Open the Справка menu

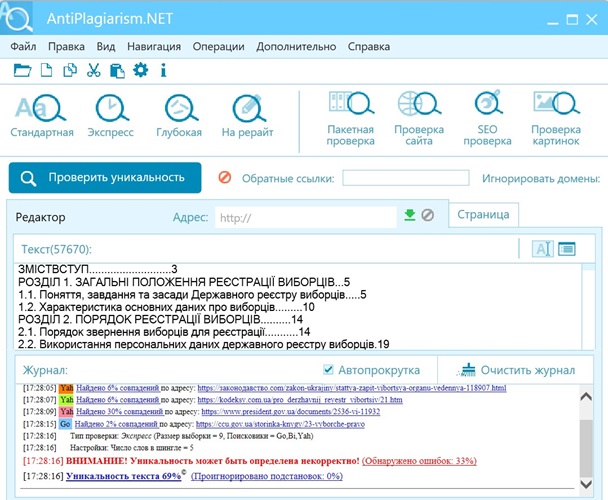(369, 47)
